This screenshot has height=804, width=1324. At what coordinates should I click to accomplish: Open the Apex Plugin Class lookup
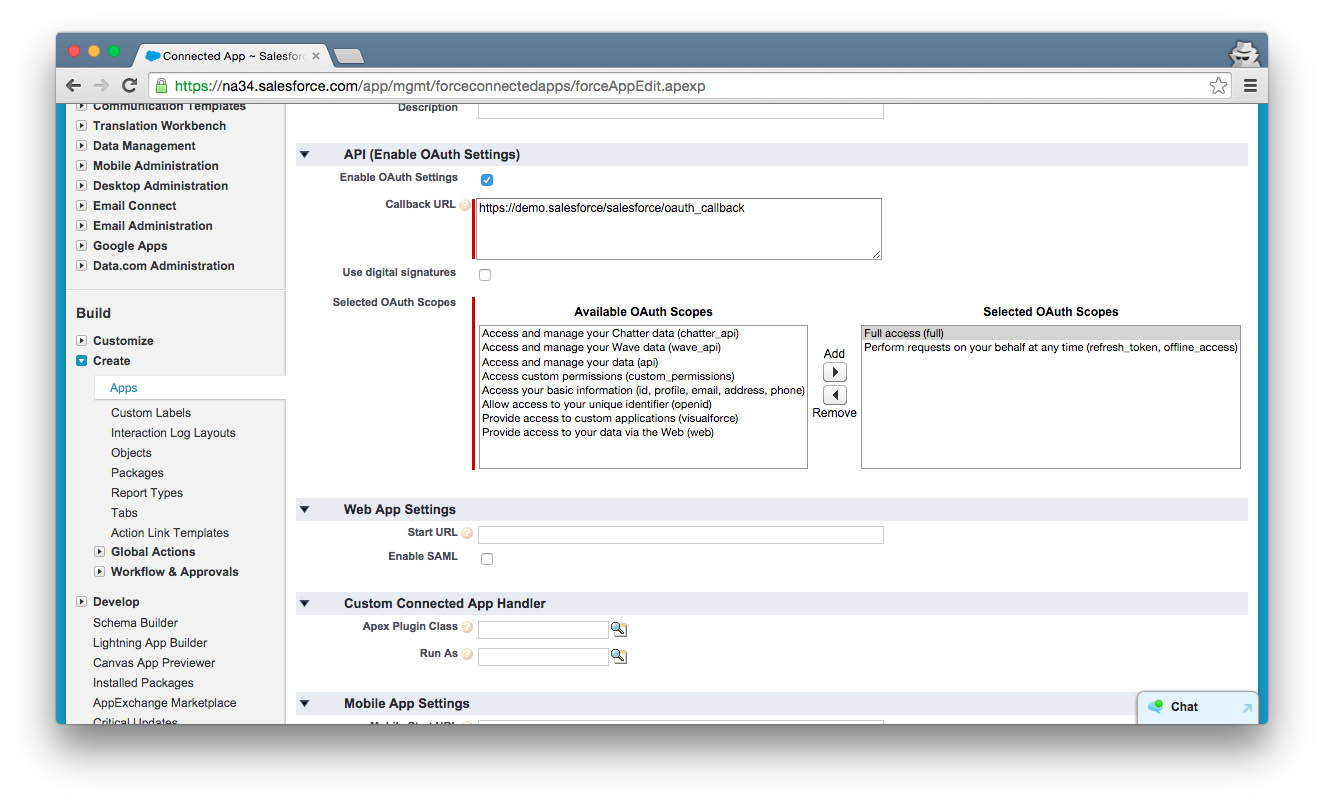coord(619,629)
